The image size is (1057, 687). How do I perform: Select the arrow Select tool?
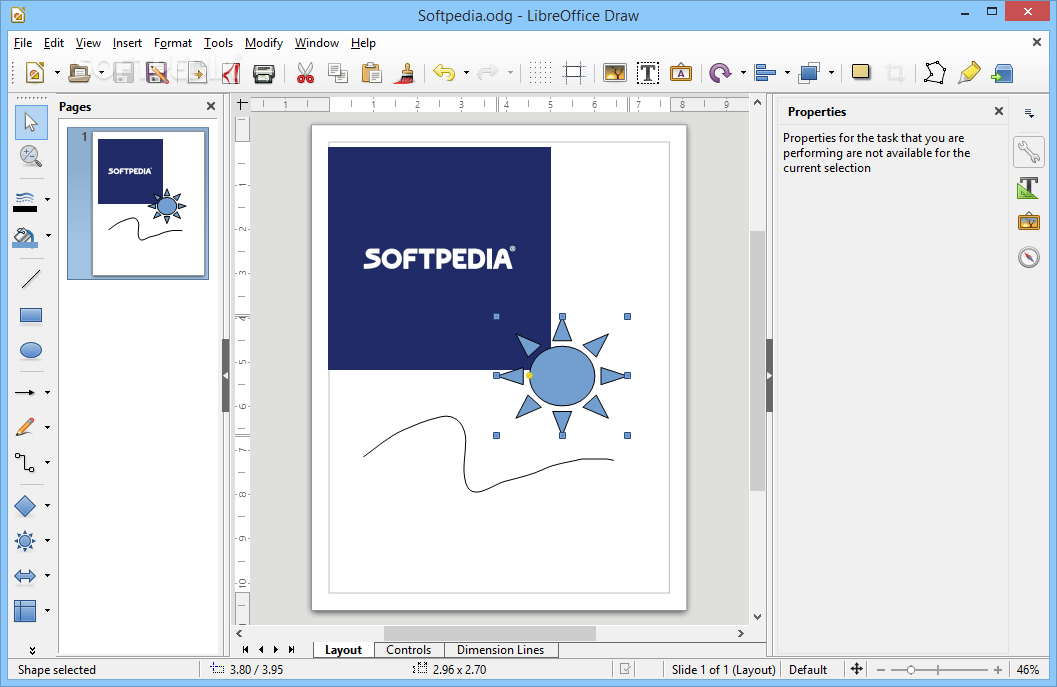(x=31, y=122)
